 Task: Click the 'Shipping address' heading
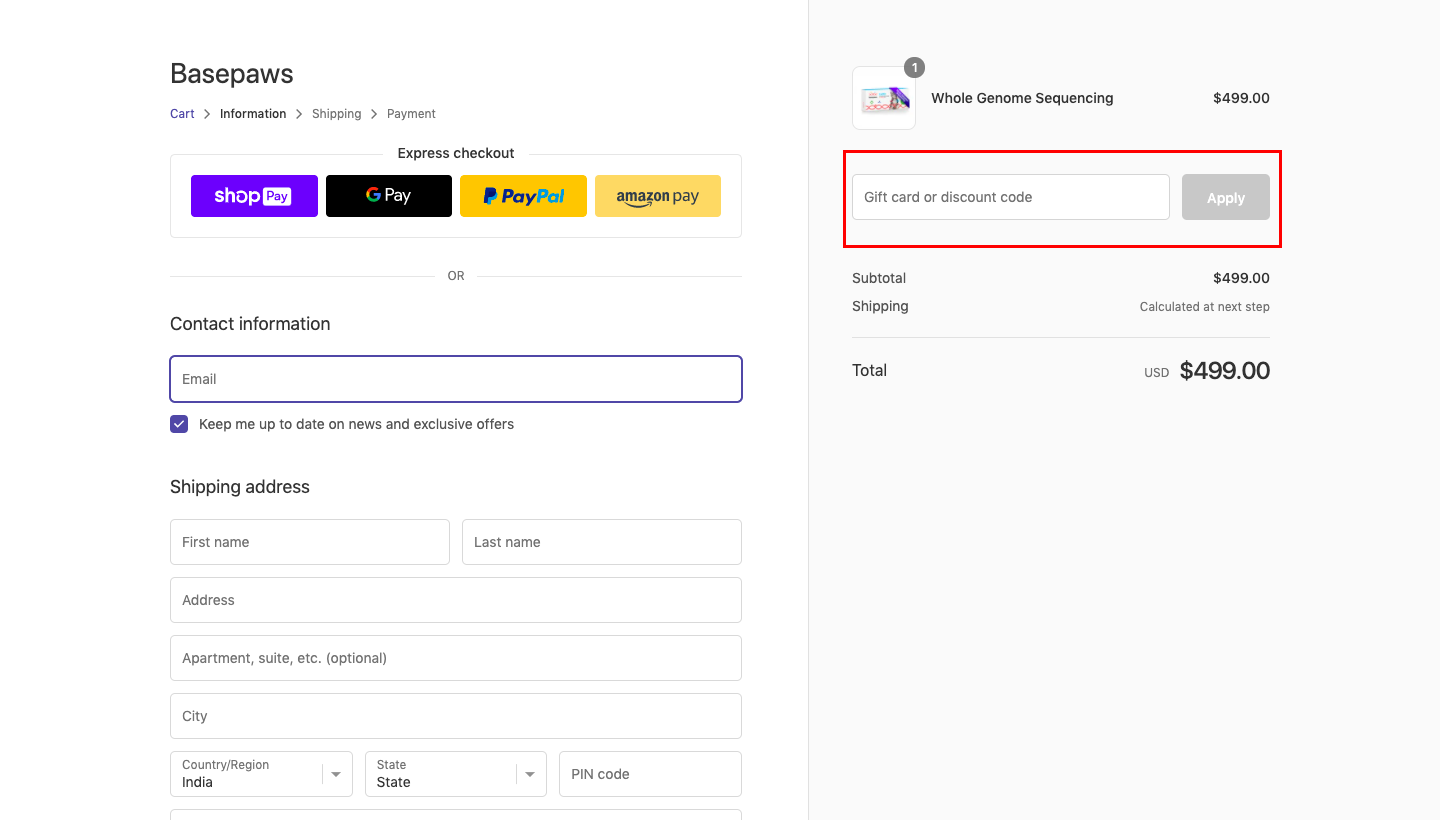pos(240,487)
